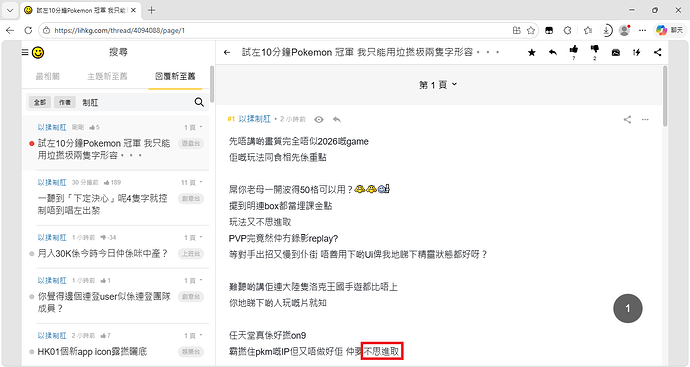Click the search magnifier icon
690x367 pixels.
(x=199, y=102)
